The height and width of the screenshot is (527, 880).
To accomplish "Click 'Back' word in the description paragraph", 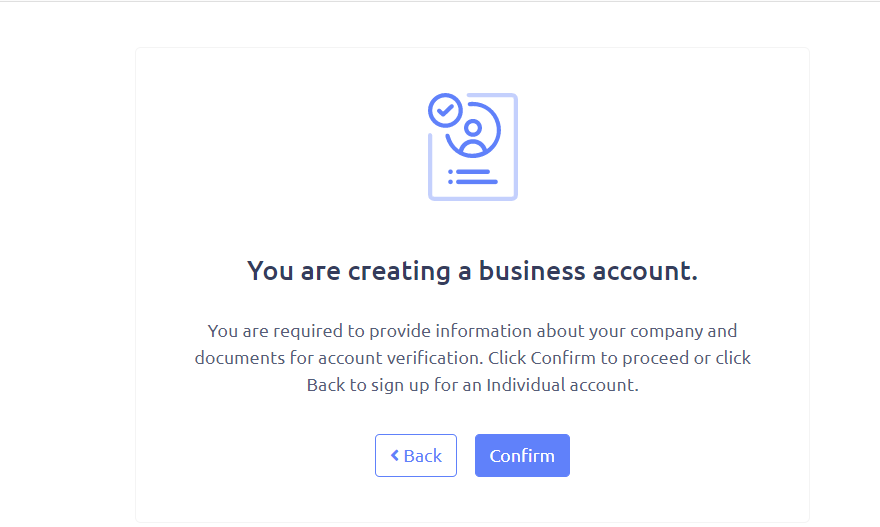I will point(326,385).
